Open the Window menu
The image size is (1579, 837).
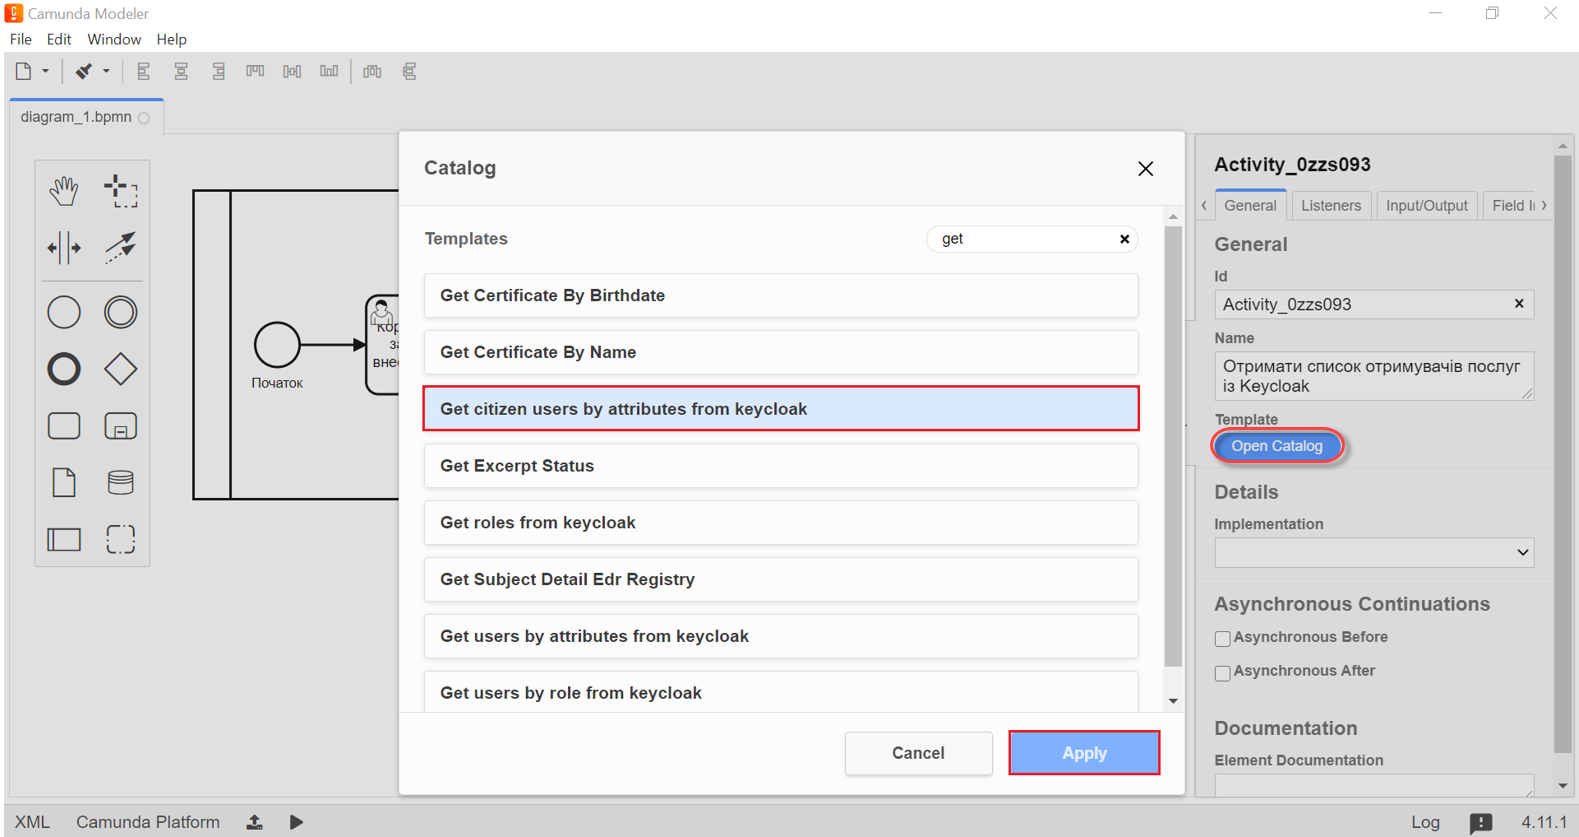click(x=114, y=39)
